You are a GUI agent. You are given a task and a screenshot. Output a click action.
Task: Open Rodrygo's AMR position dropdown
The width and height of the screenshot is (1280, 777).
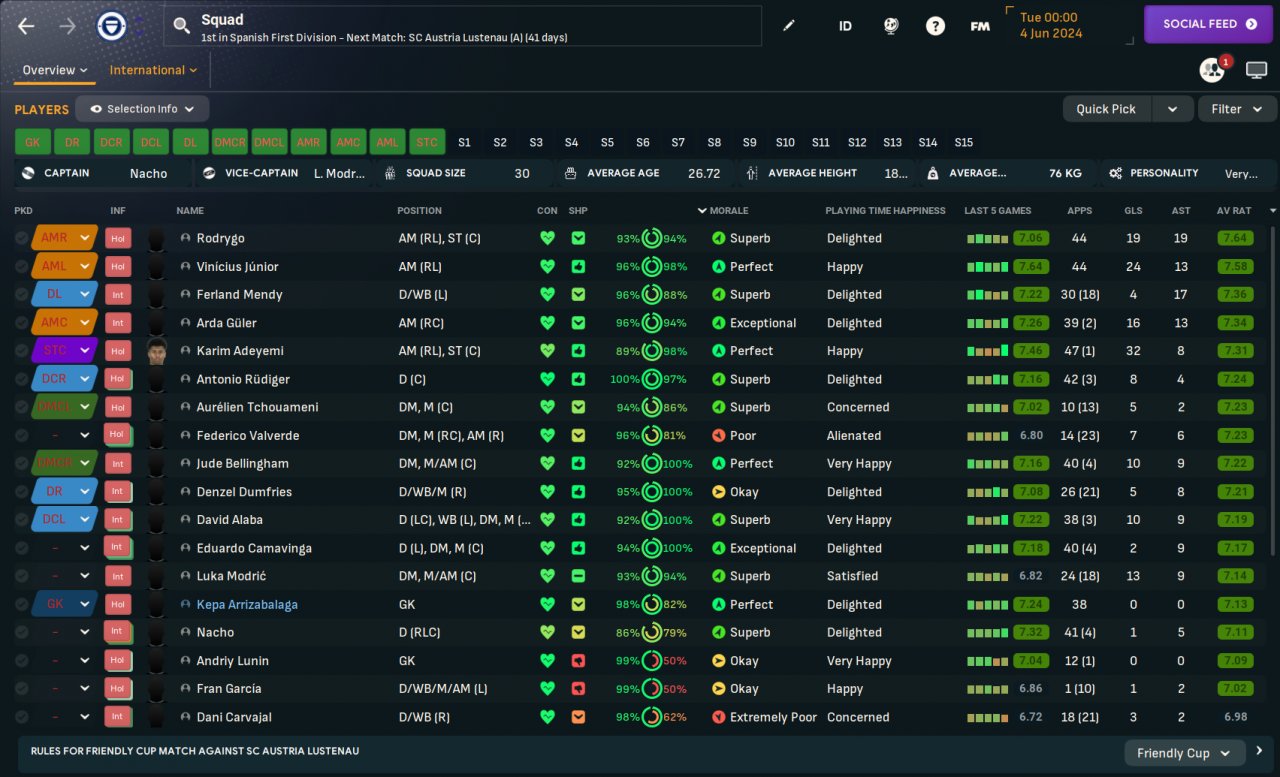click(64, 238)
